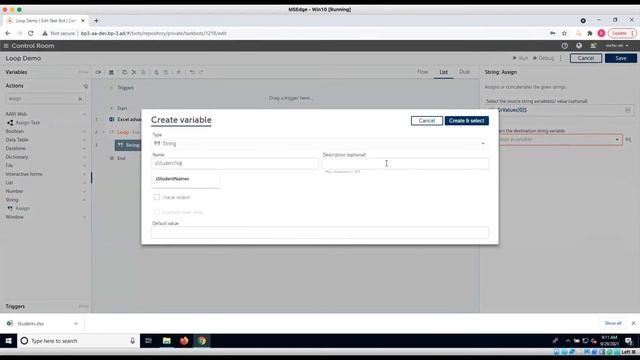The height and width of the screenshot is (360, 640).
Task: Click the Actions panel lightbulb icon
Action: click(86, 86)
